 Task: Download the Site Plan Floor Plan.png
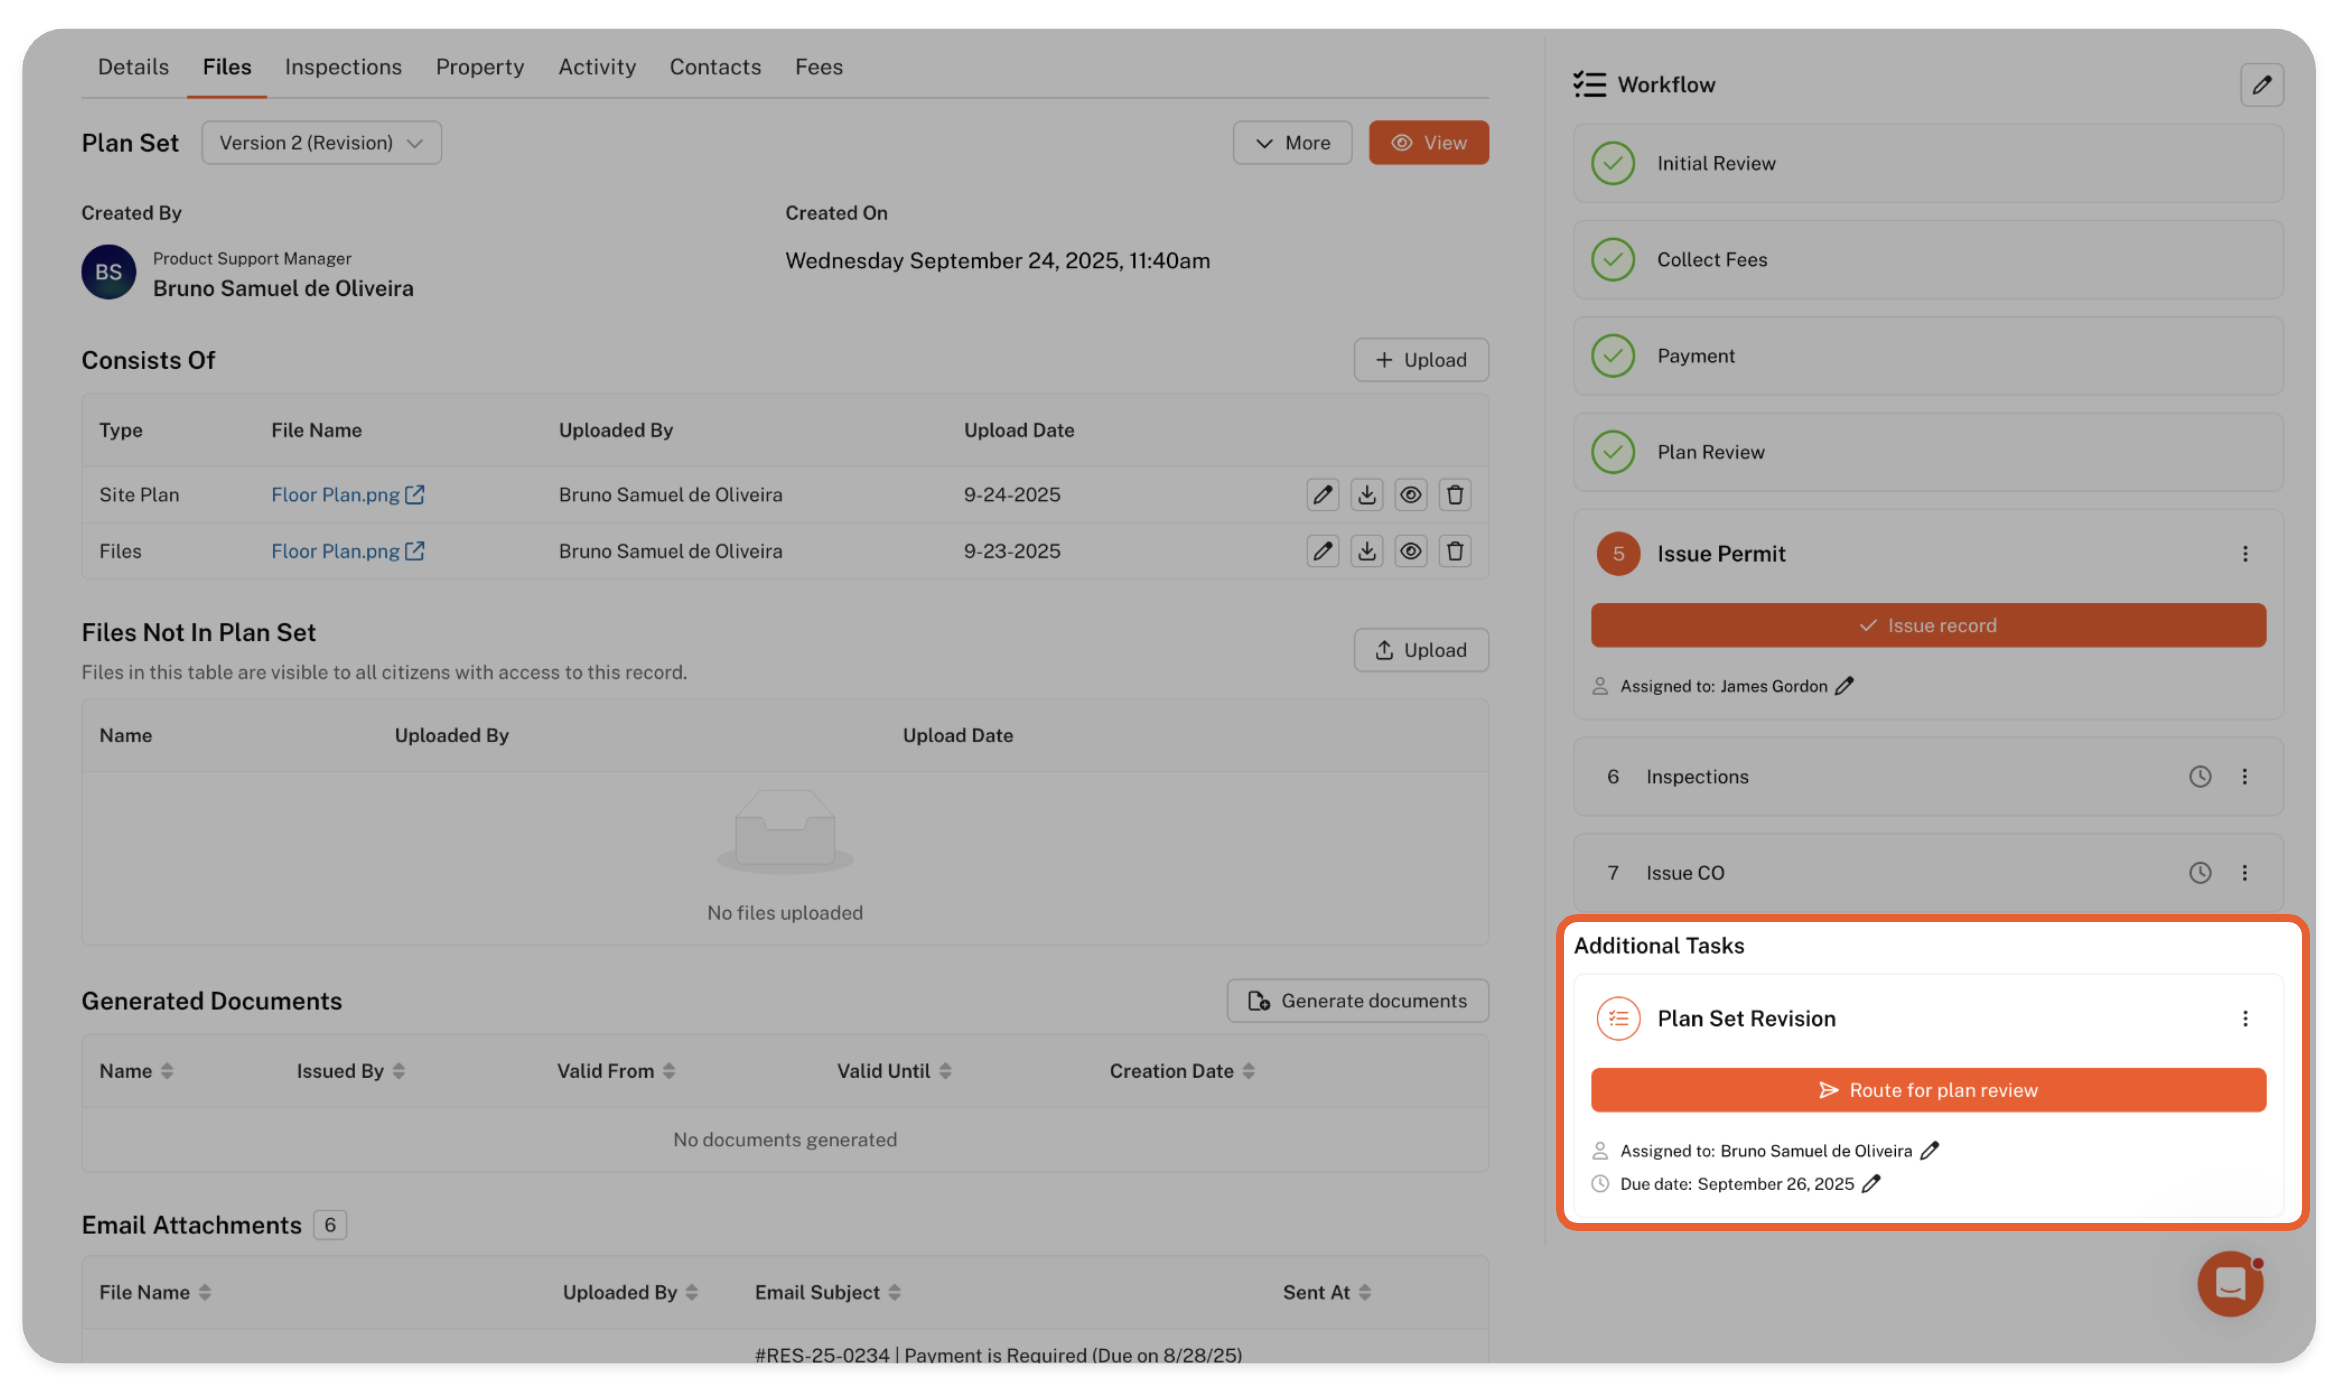[1366, 495]
